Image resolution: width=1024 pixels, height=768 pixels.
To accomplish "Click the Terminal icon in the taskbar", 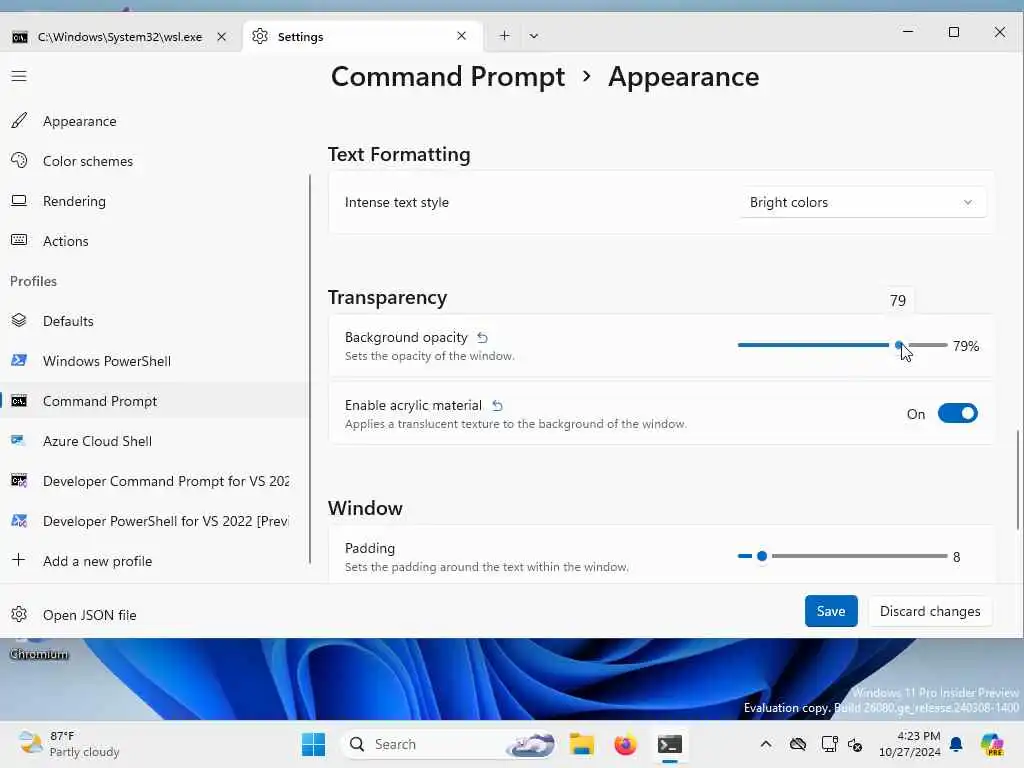I will point(670,744).
